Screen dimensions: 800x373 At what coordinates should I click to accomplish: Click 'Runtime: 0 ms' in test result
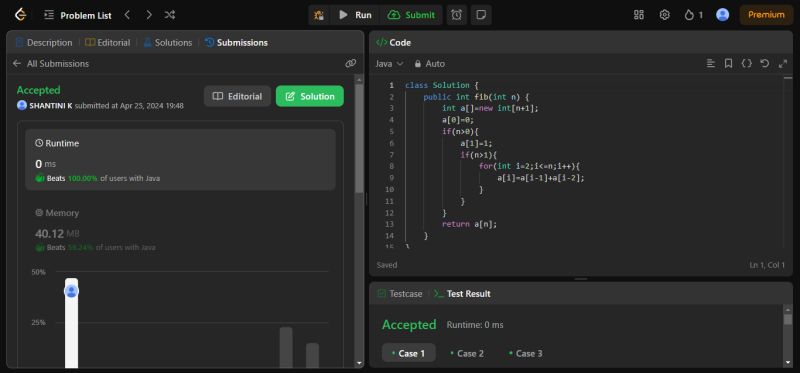(x=475, y=325)
